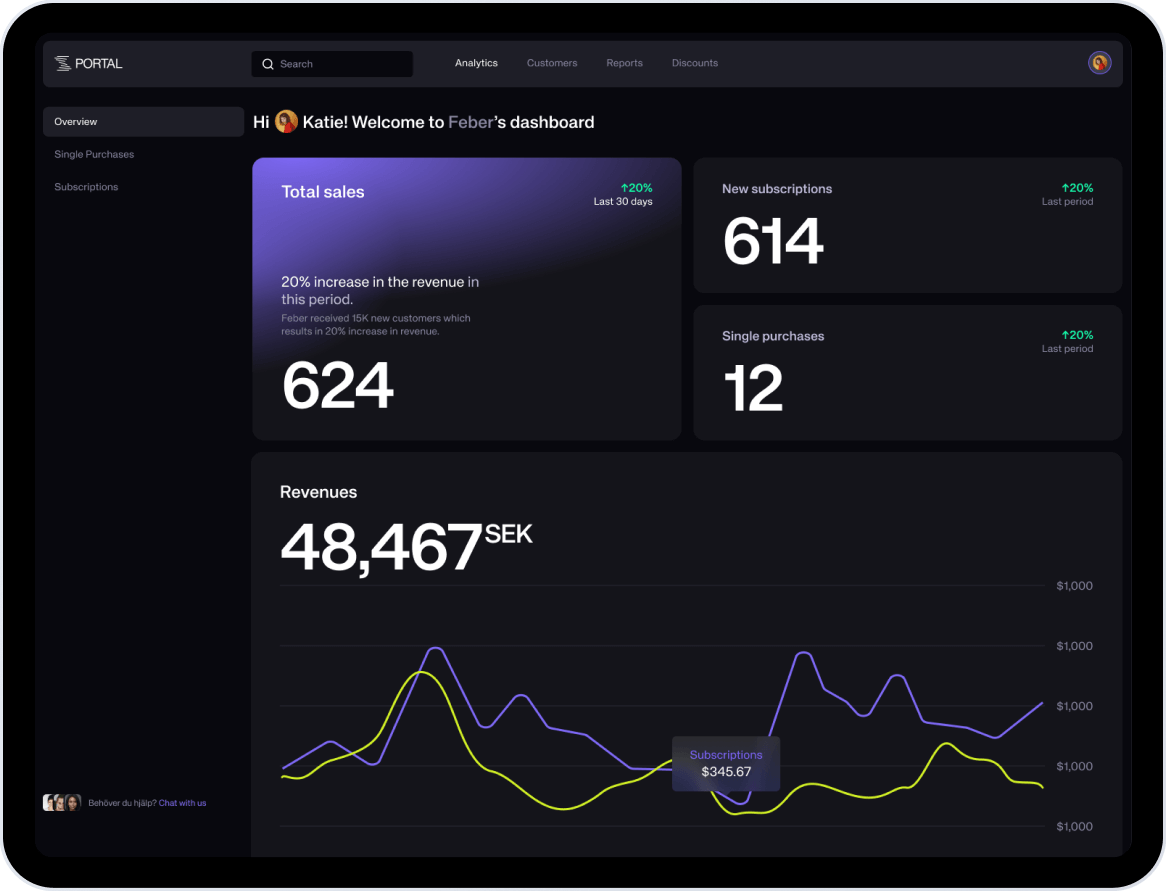Open the Customers tab
This screenshot has width=1166, height=891.
click(x=552, y=63)
